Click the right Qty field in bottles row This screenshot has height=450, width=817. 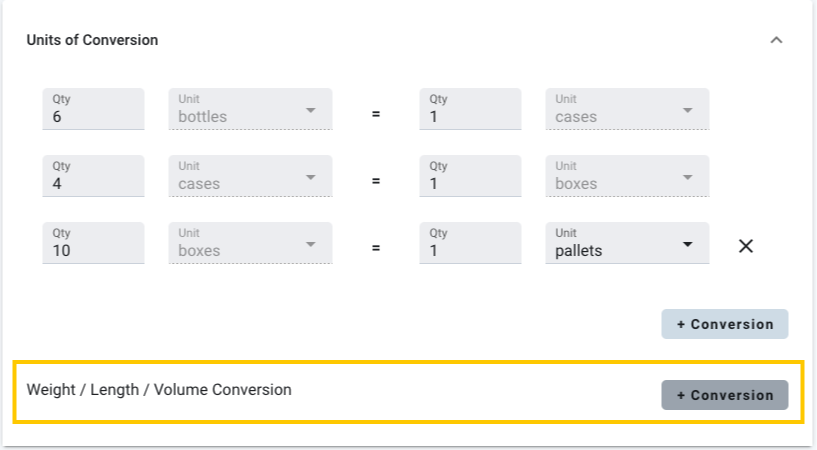[470, 109]
